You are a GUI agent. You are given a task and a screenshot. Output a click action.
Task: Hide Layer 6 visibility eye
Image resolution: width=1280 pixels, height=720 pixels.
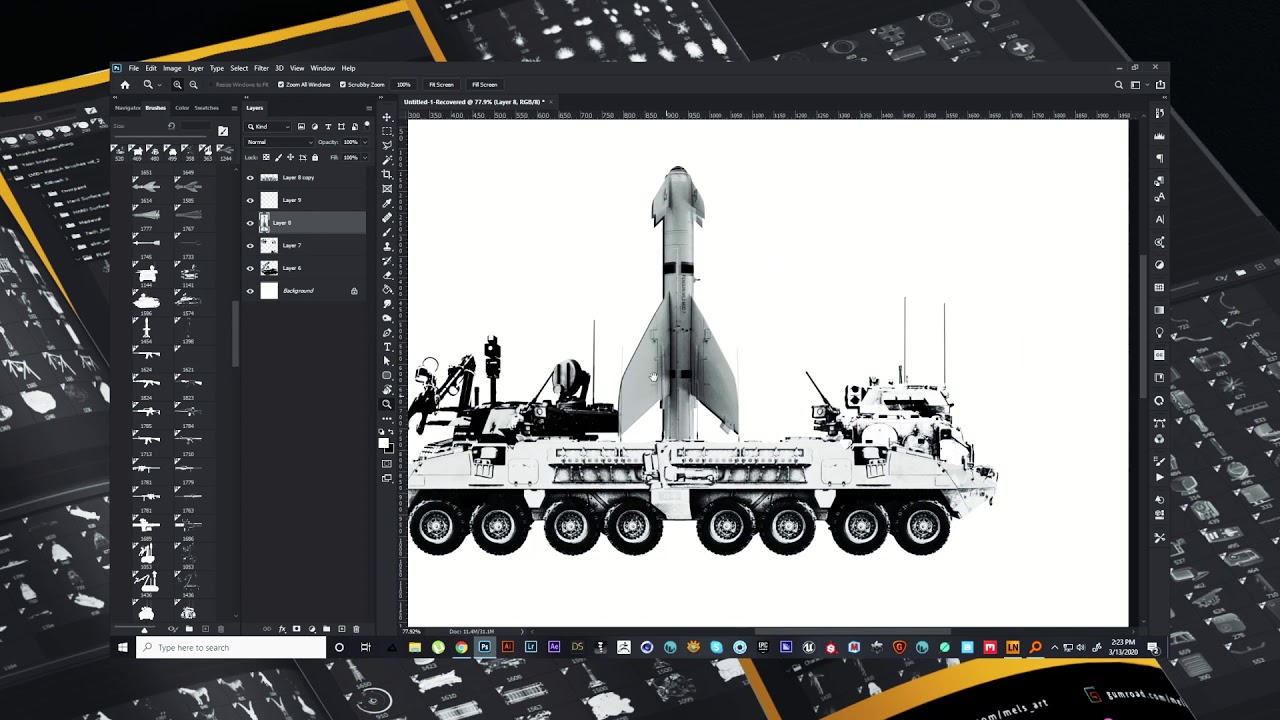click(x=250, y=268)
